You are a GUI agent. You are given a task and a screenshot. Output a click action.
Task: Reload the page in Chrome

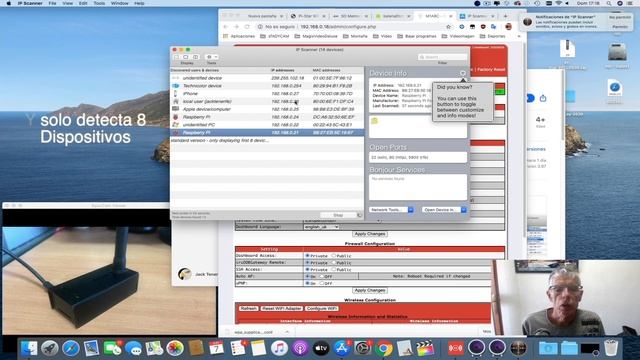[x=247, y=27]
